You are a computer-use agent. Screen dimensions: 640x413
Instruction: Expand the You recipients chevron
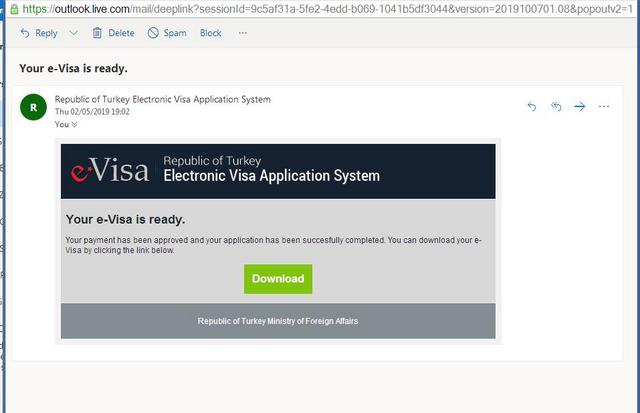pyautogui.click(x=74, y=124)
